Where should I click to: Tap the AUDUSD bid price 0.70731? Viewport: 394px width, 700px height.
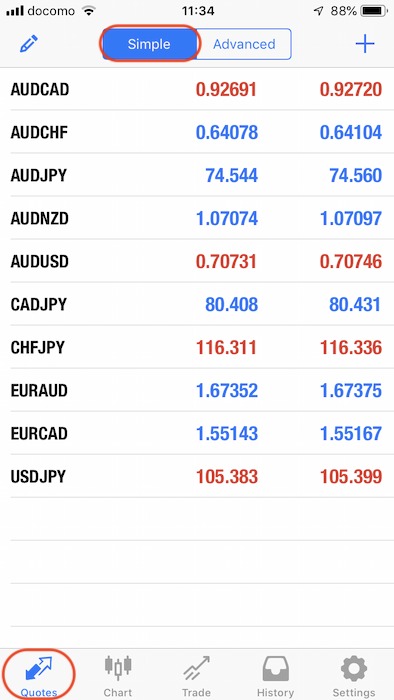coord(227,262)
